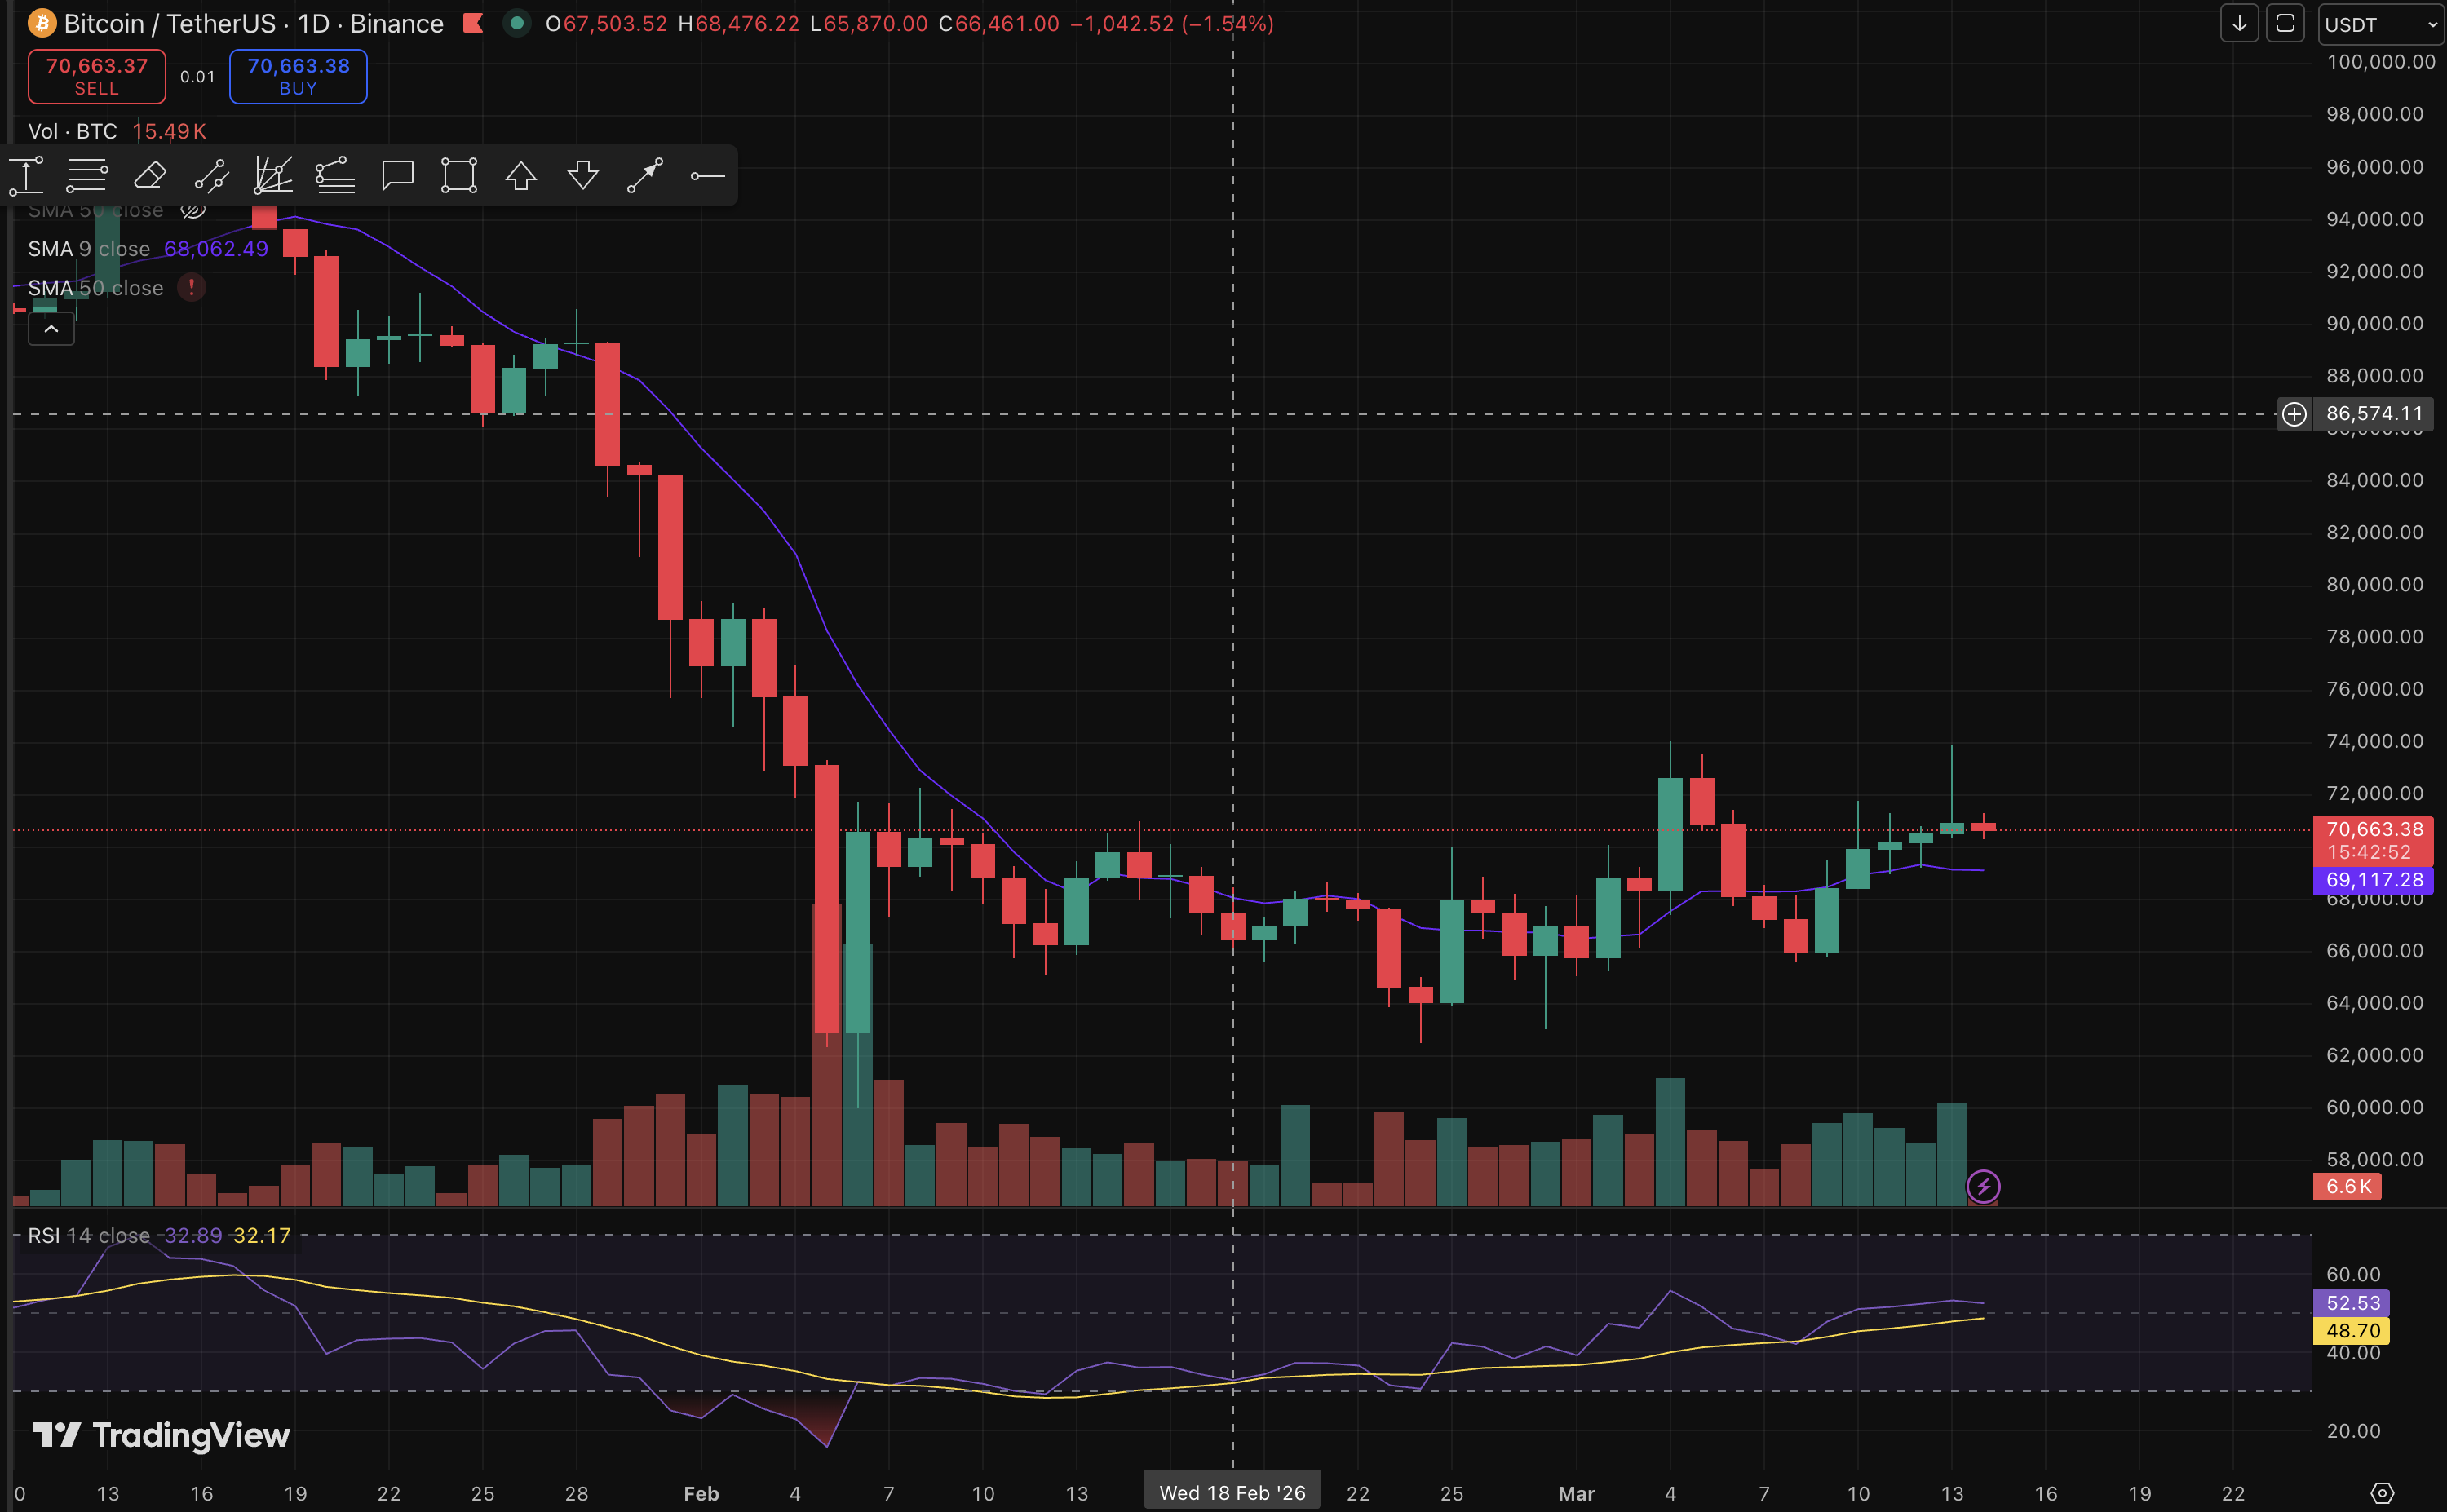Click the SMA 50 error warning badge
2447x1512 pixels.
[191, 288]
